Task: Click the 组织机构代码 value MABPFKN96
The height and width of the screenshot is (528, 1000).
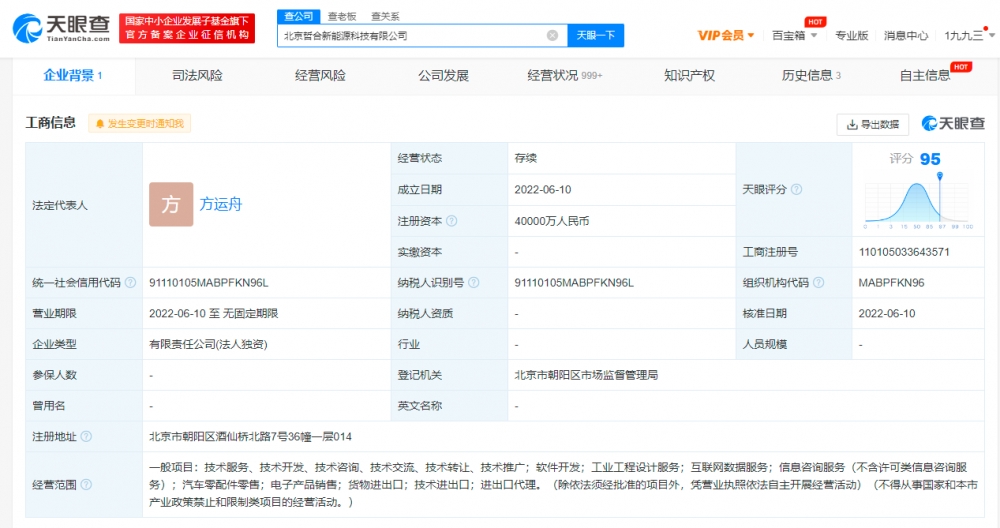Action: 891,282
